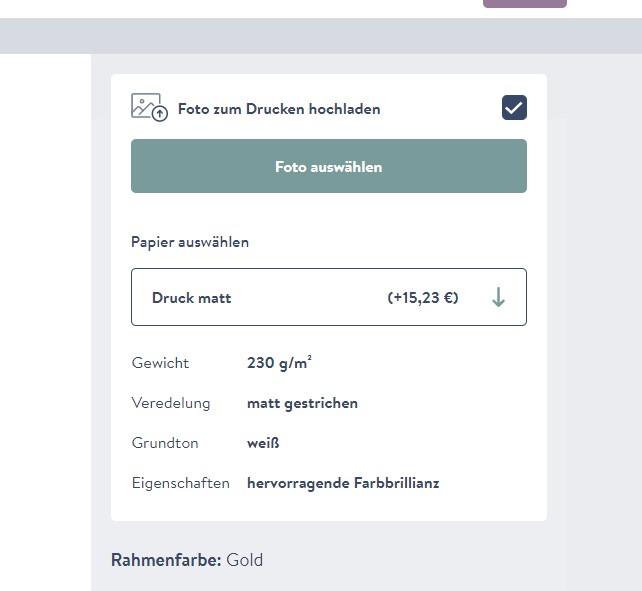Click the Papier auswählen heading
This screenshot has width=642, height=591.
(x=190, y=242)
